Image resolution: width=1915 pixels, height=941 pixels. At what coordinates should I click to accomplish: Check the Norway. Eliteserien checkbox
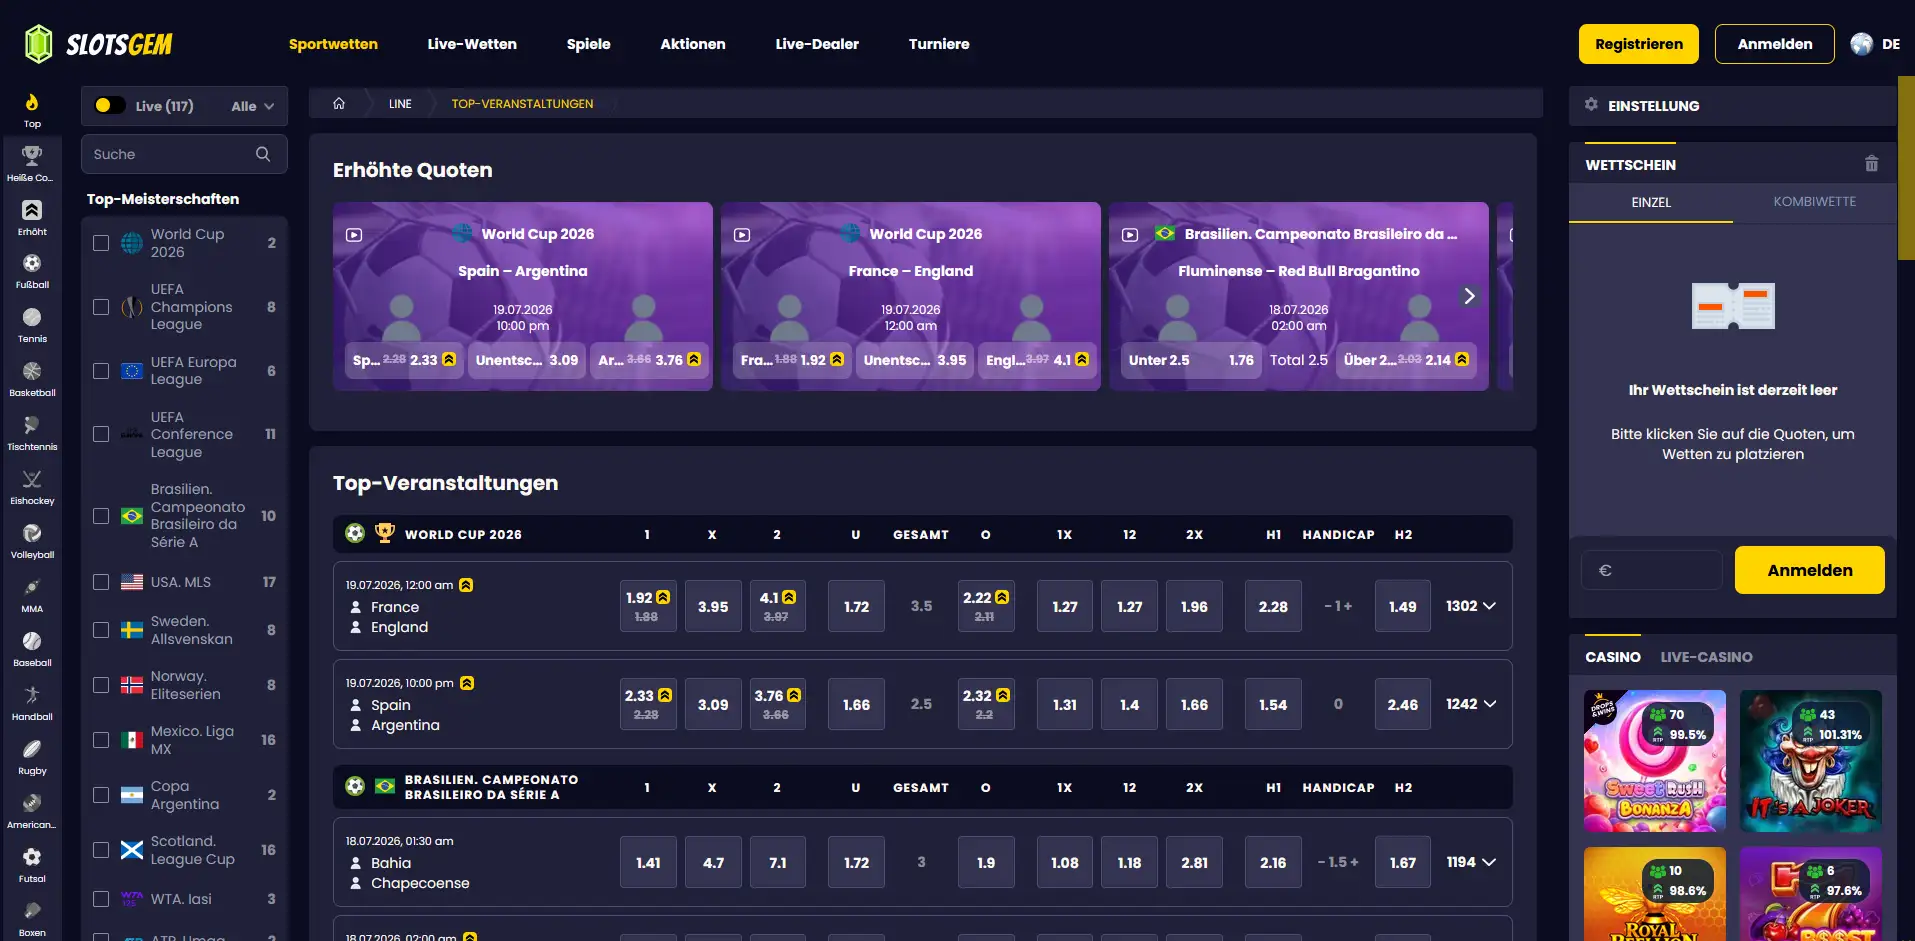(x=101, y=685)
